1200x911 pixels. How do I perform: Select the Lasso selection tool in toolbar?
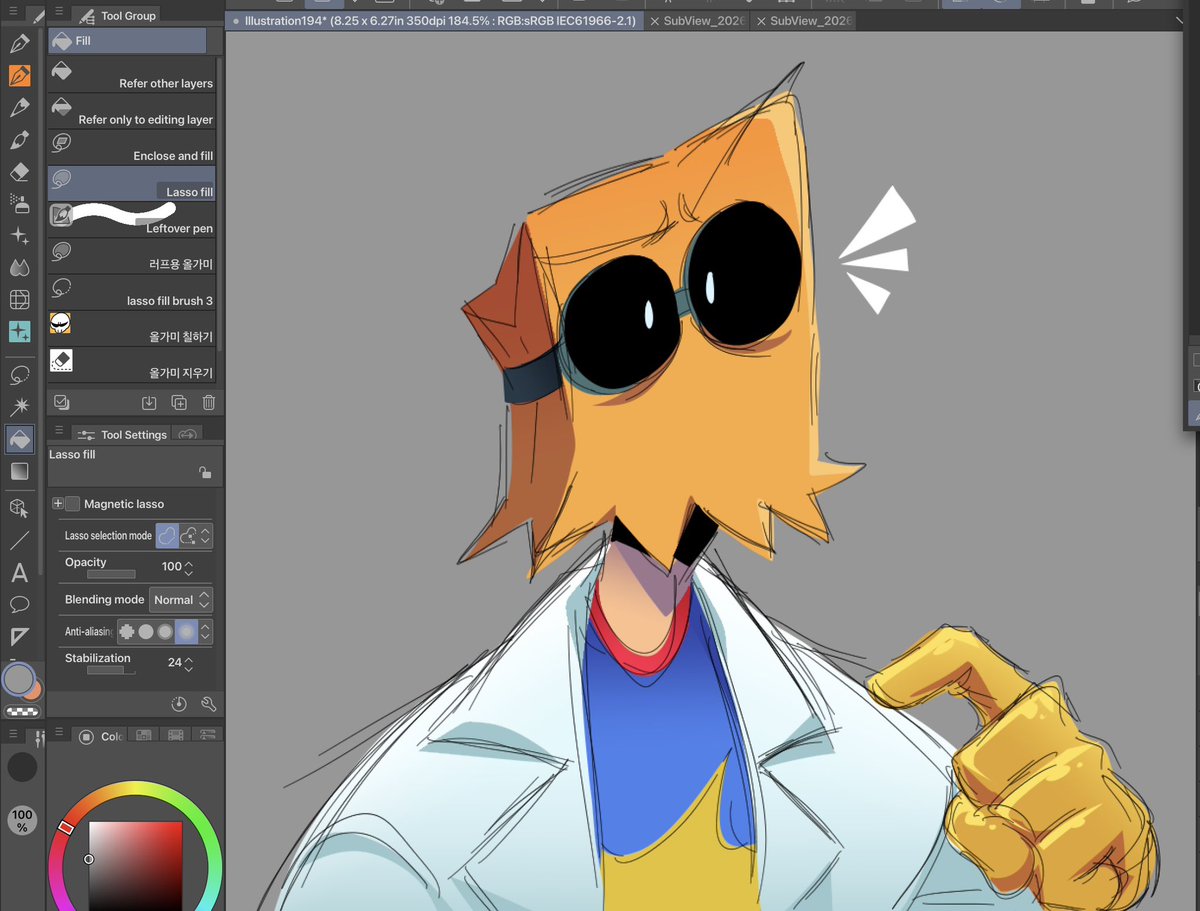pyautogui.click(x=19, y=375)
